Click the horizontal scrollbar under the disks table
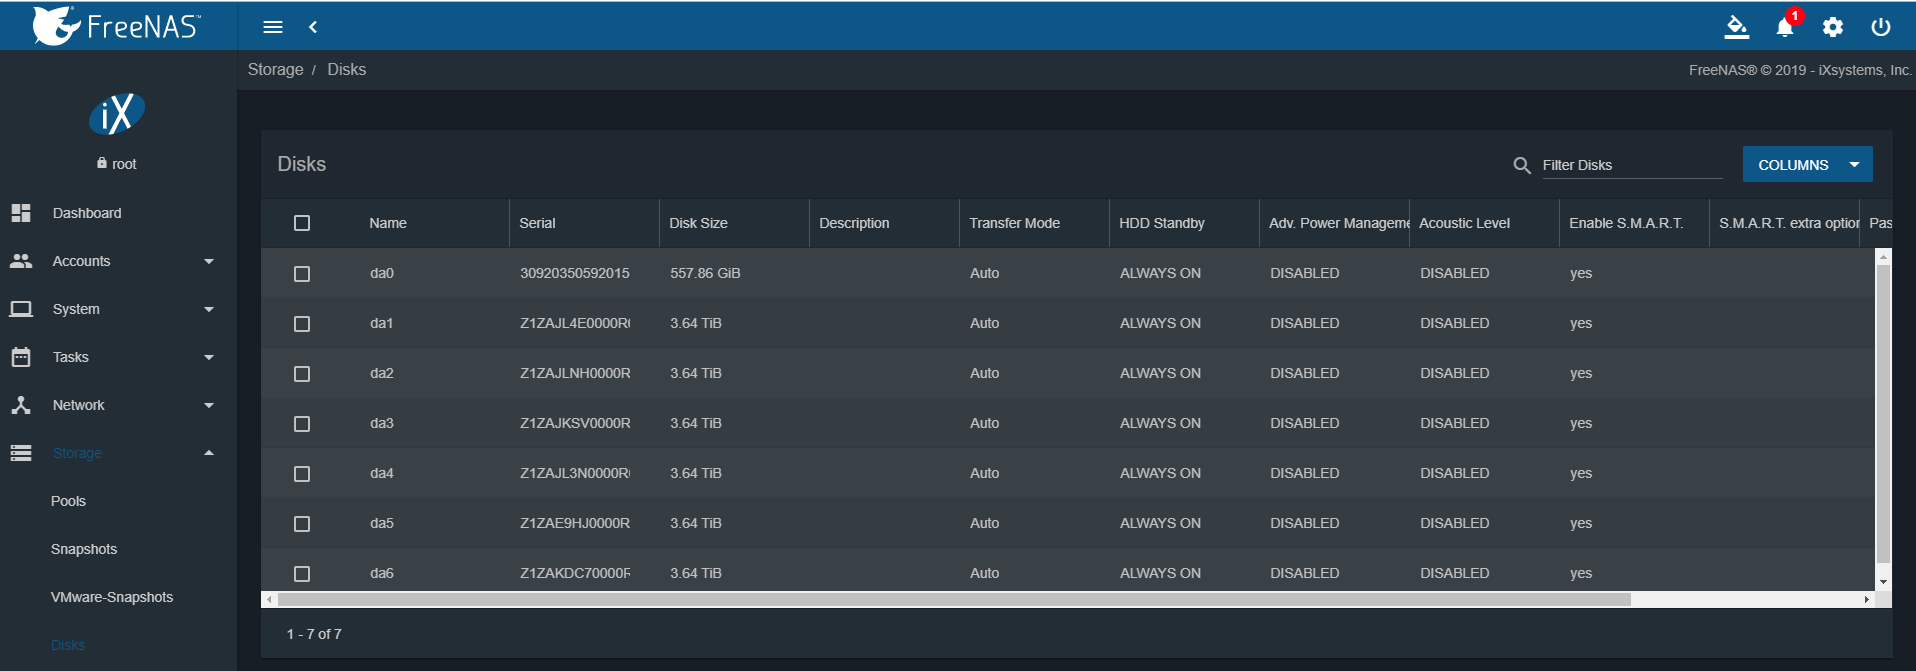The height and width of the screenshot is (671, 1916). [954, 600]
